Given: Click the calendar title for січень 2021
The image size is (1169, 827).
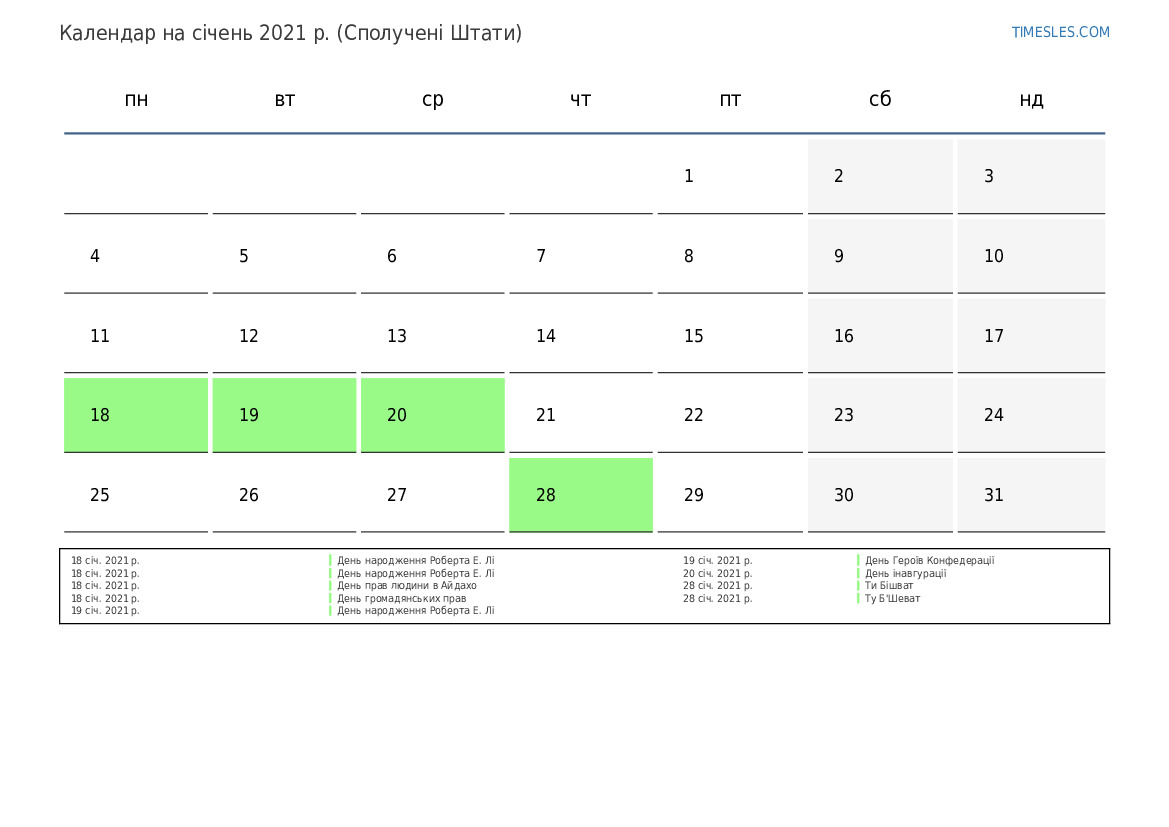Looking at the screenshot, I should 290,33.
